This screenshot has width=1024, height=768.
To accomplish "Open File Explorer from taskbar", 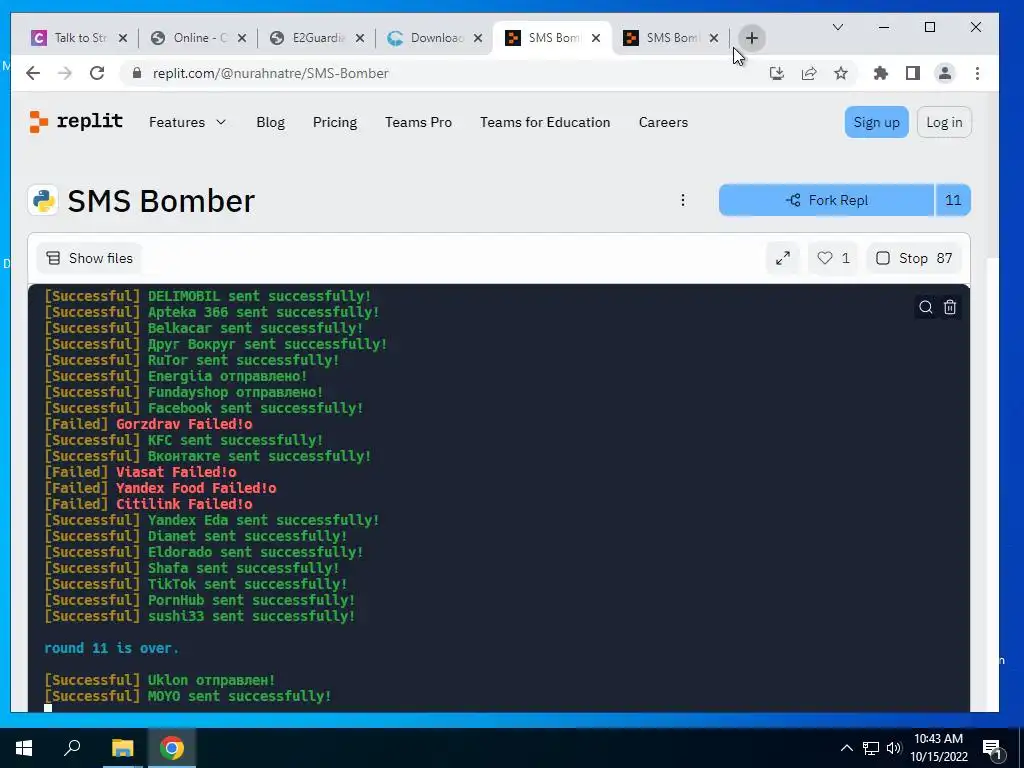I will pos(122,748).
